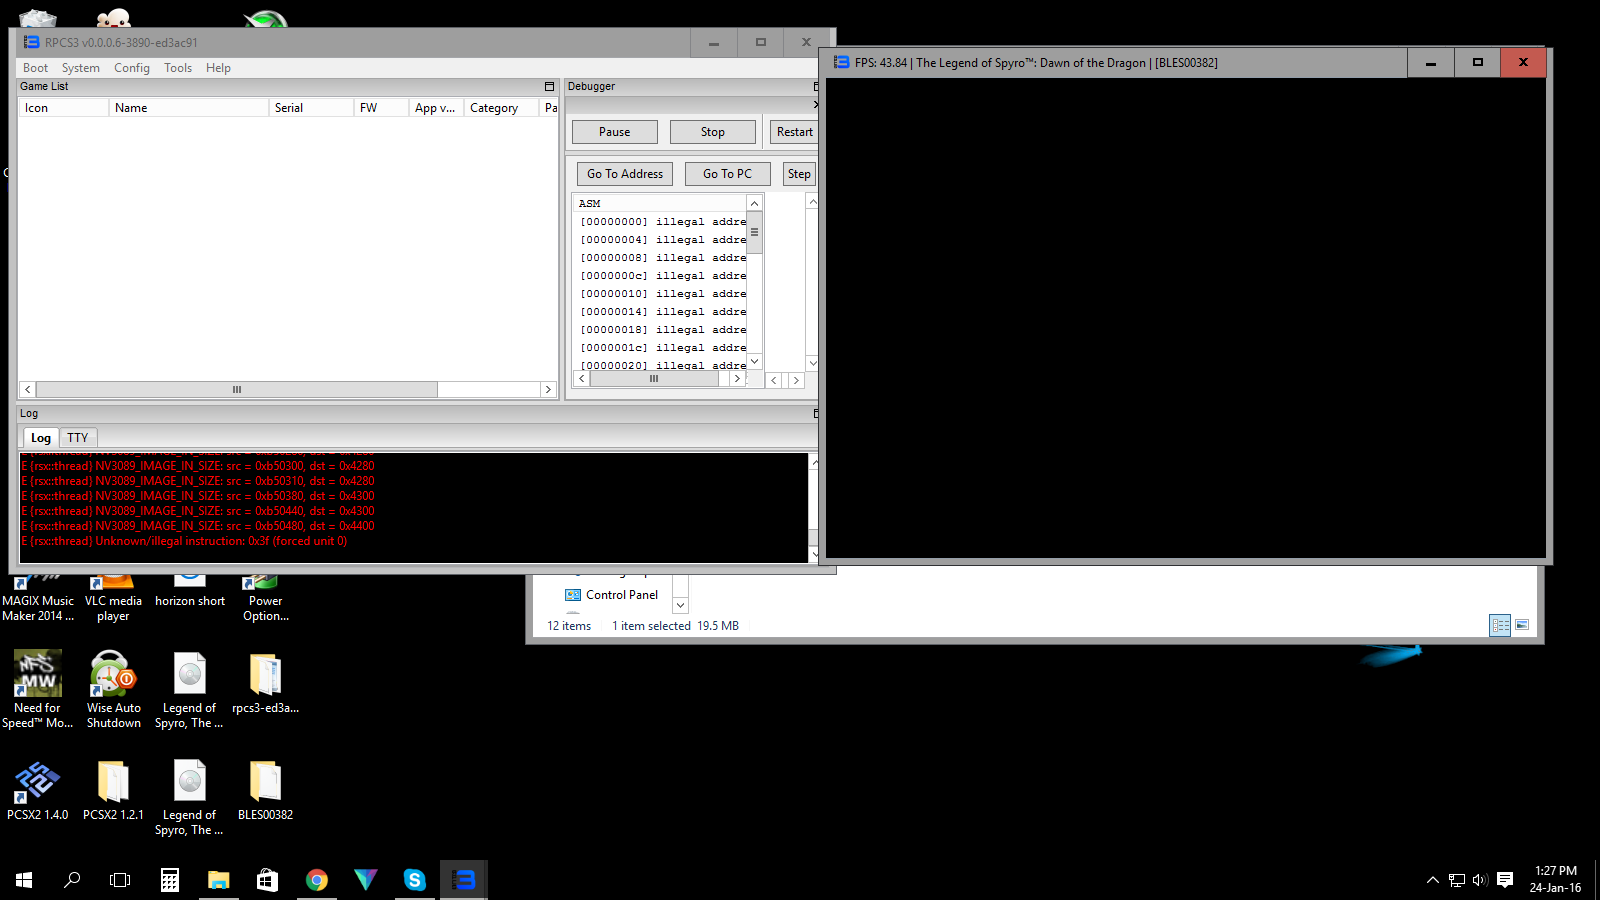Click the ASM list horizontal scrollbar thumb

[653, 379]
